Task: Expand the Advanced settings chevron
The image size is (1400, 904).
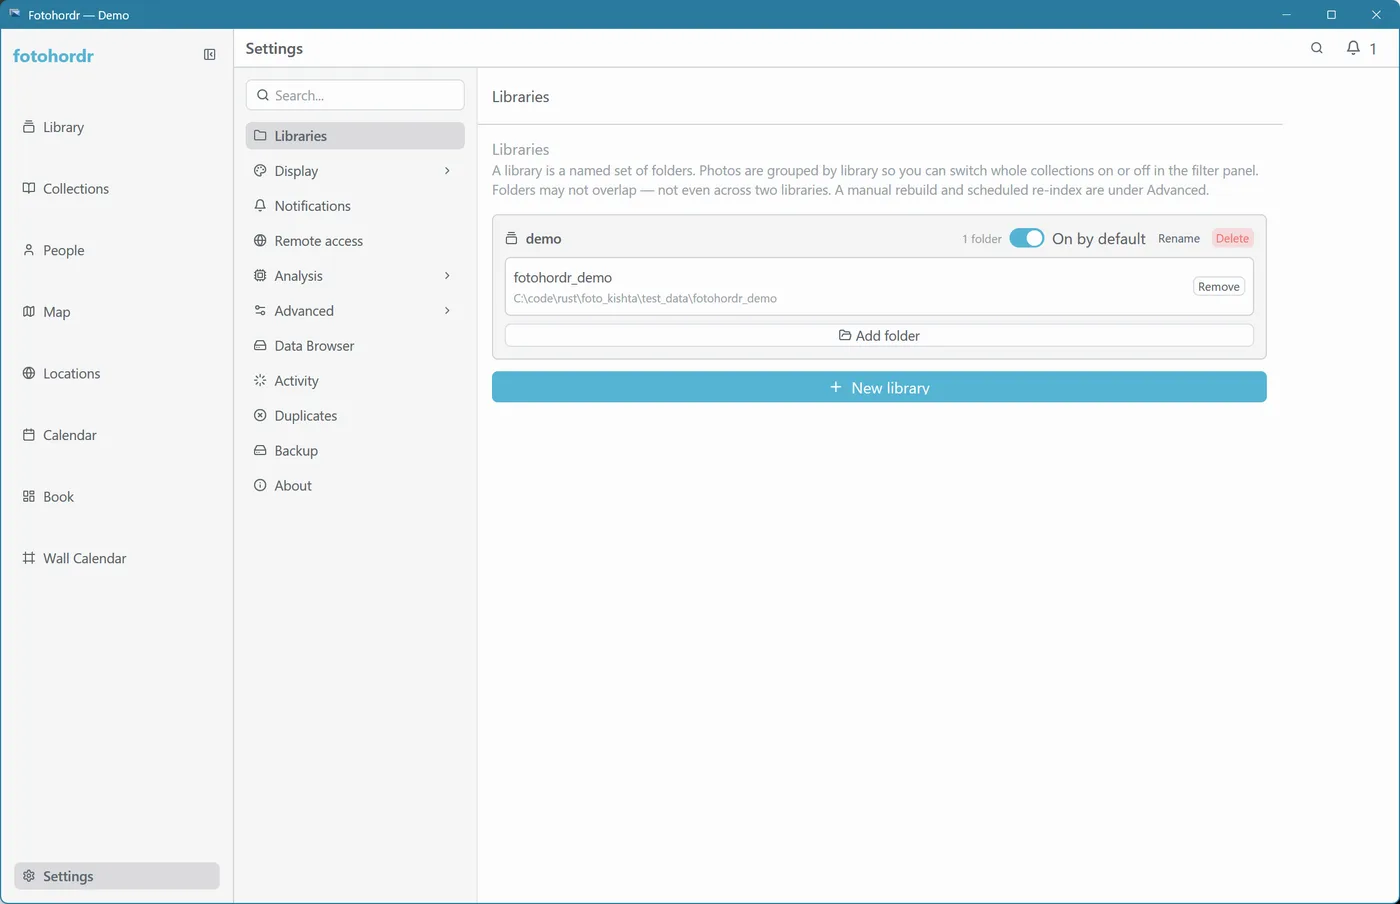Action: click(447, 311)
